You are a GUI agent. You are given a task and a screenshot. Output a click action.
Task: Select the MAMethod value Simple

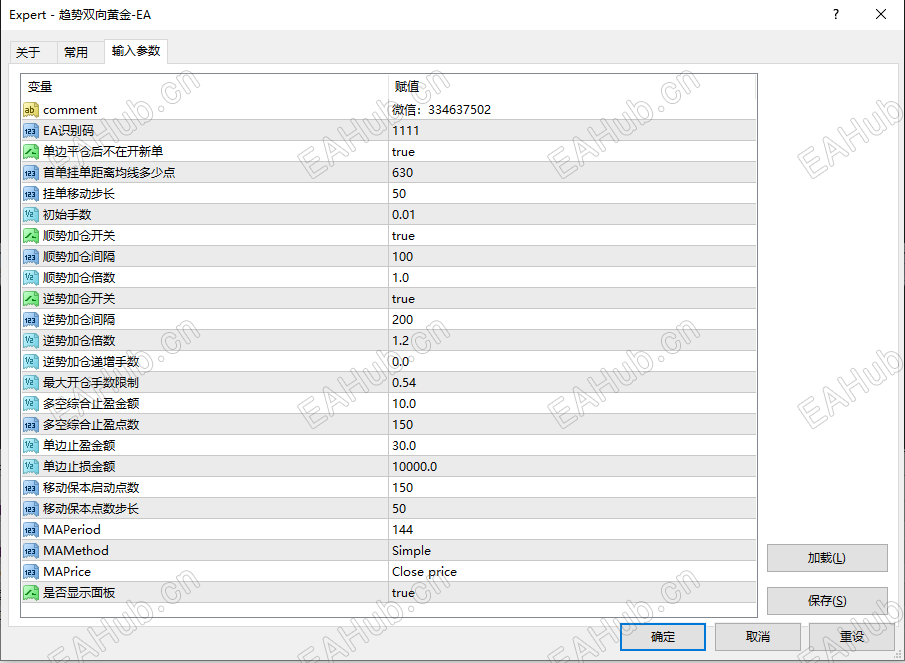(411, 550)
